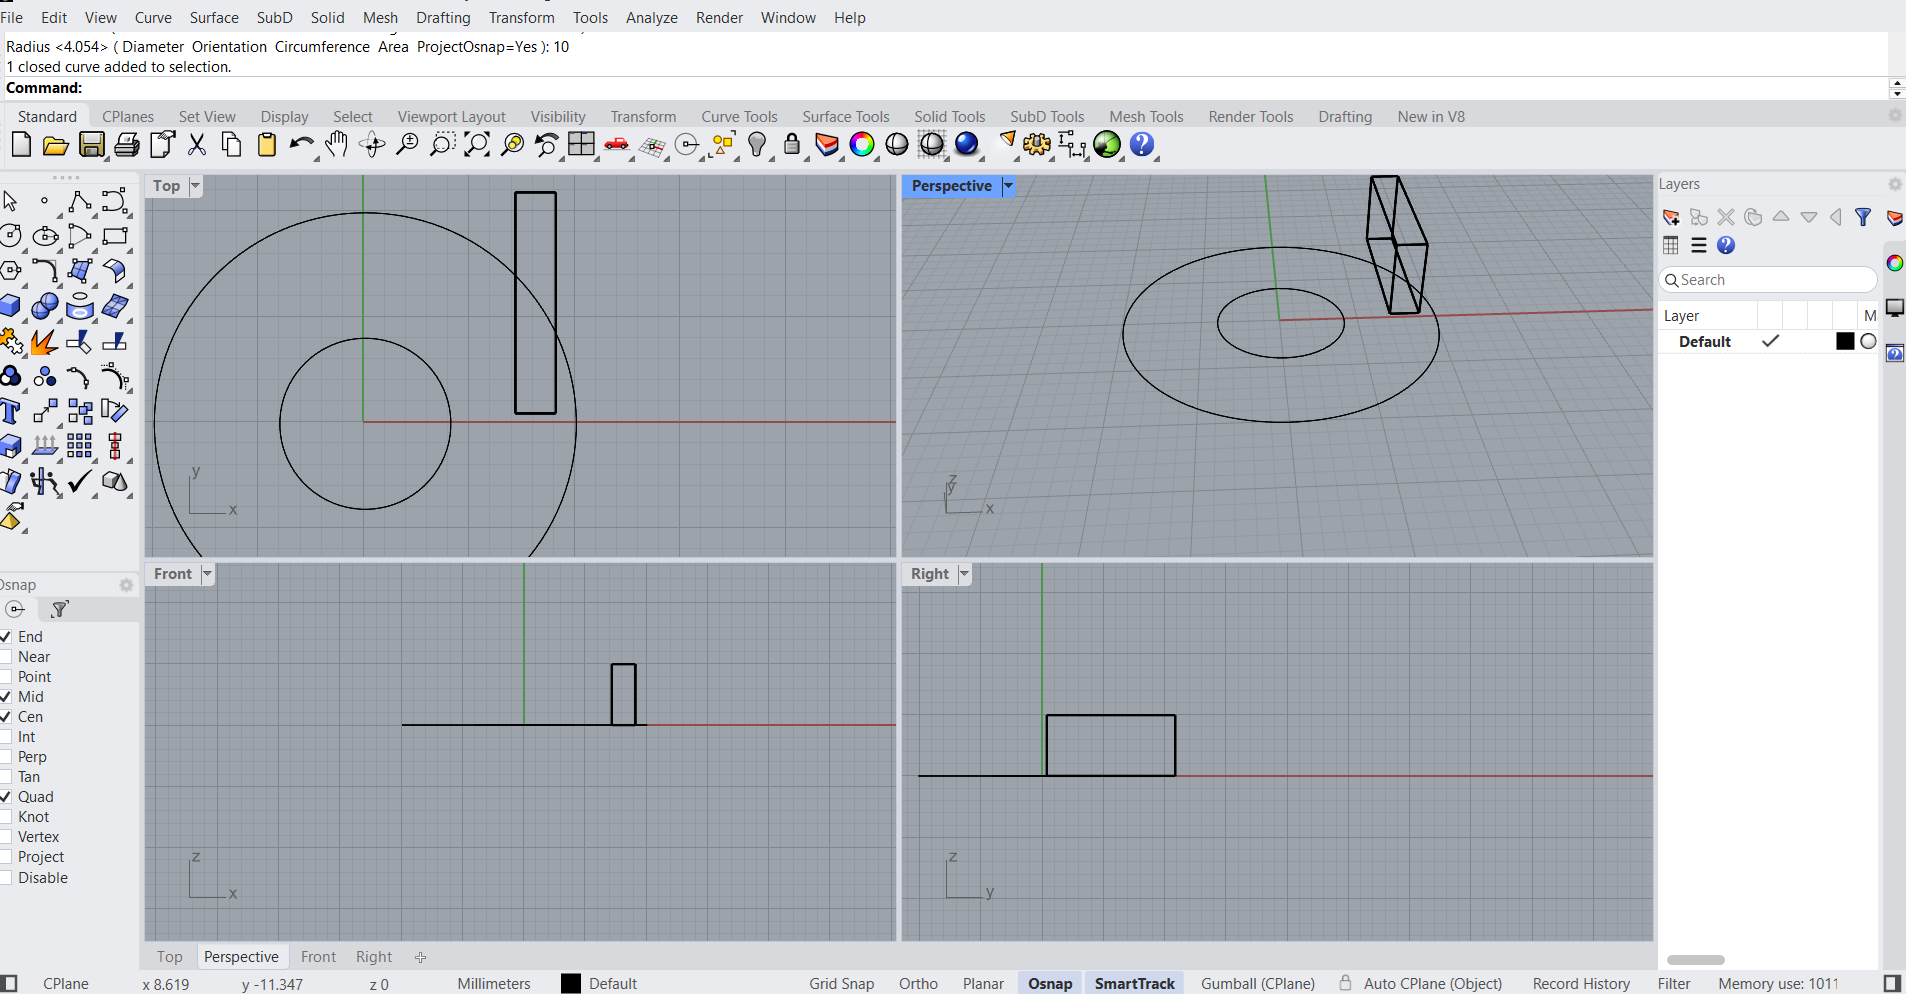Click the Lock objects padlock icon
Screen dimensions: 1906x994
(x=791, y=145)
